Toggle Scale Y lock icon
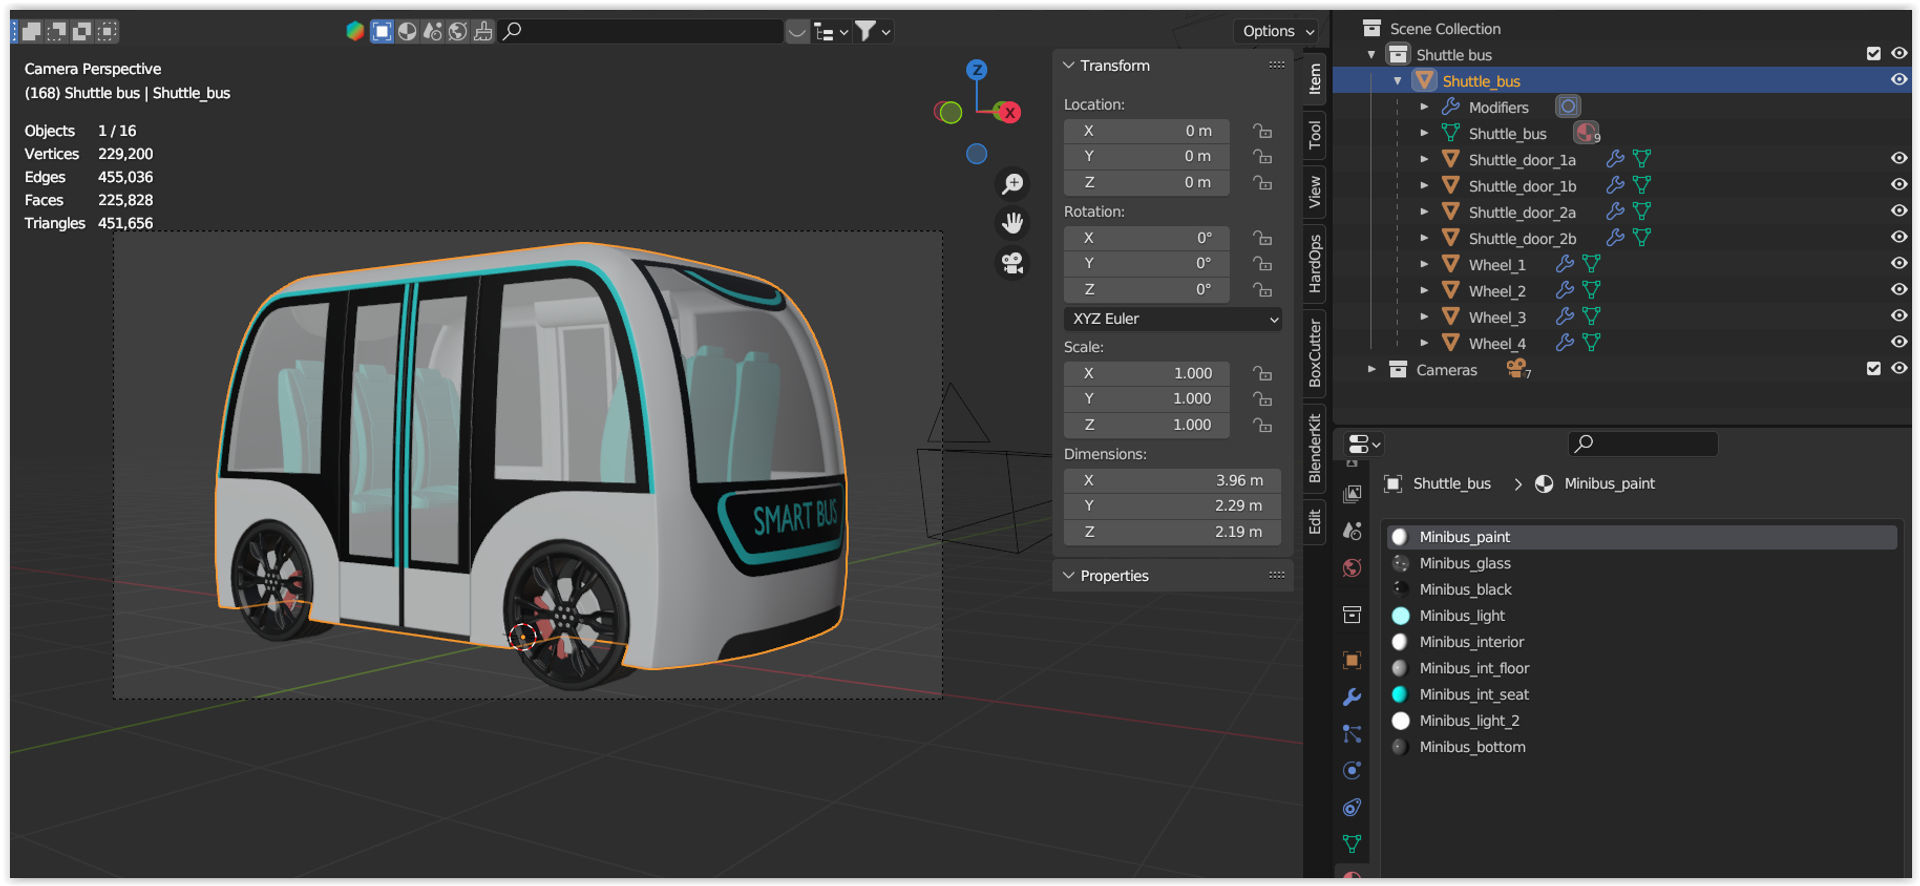The height and width of the screenshot is (886, 1920). pyautogui.click(x=1263, y=399)
